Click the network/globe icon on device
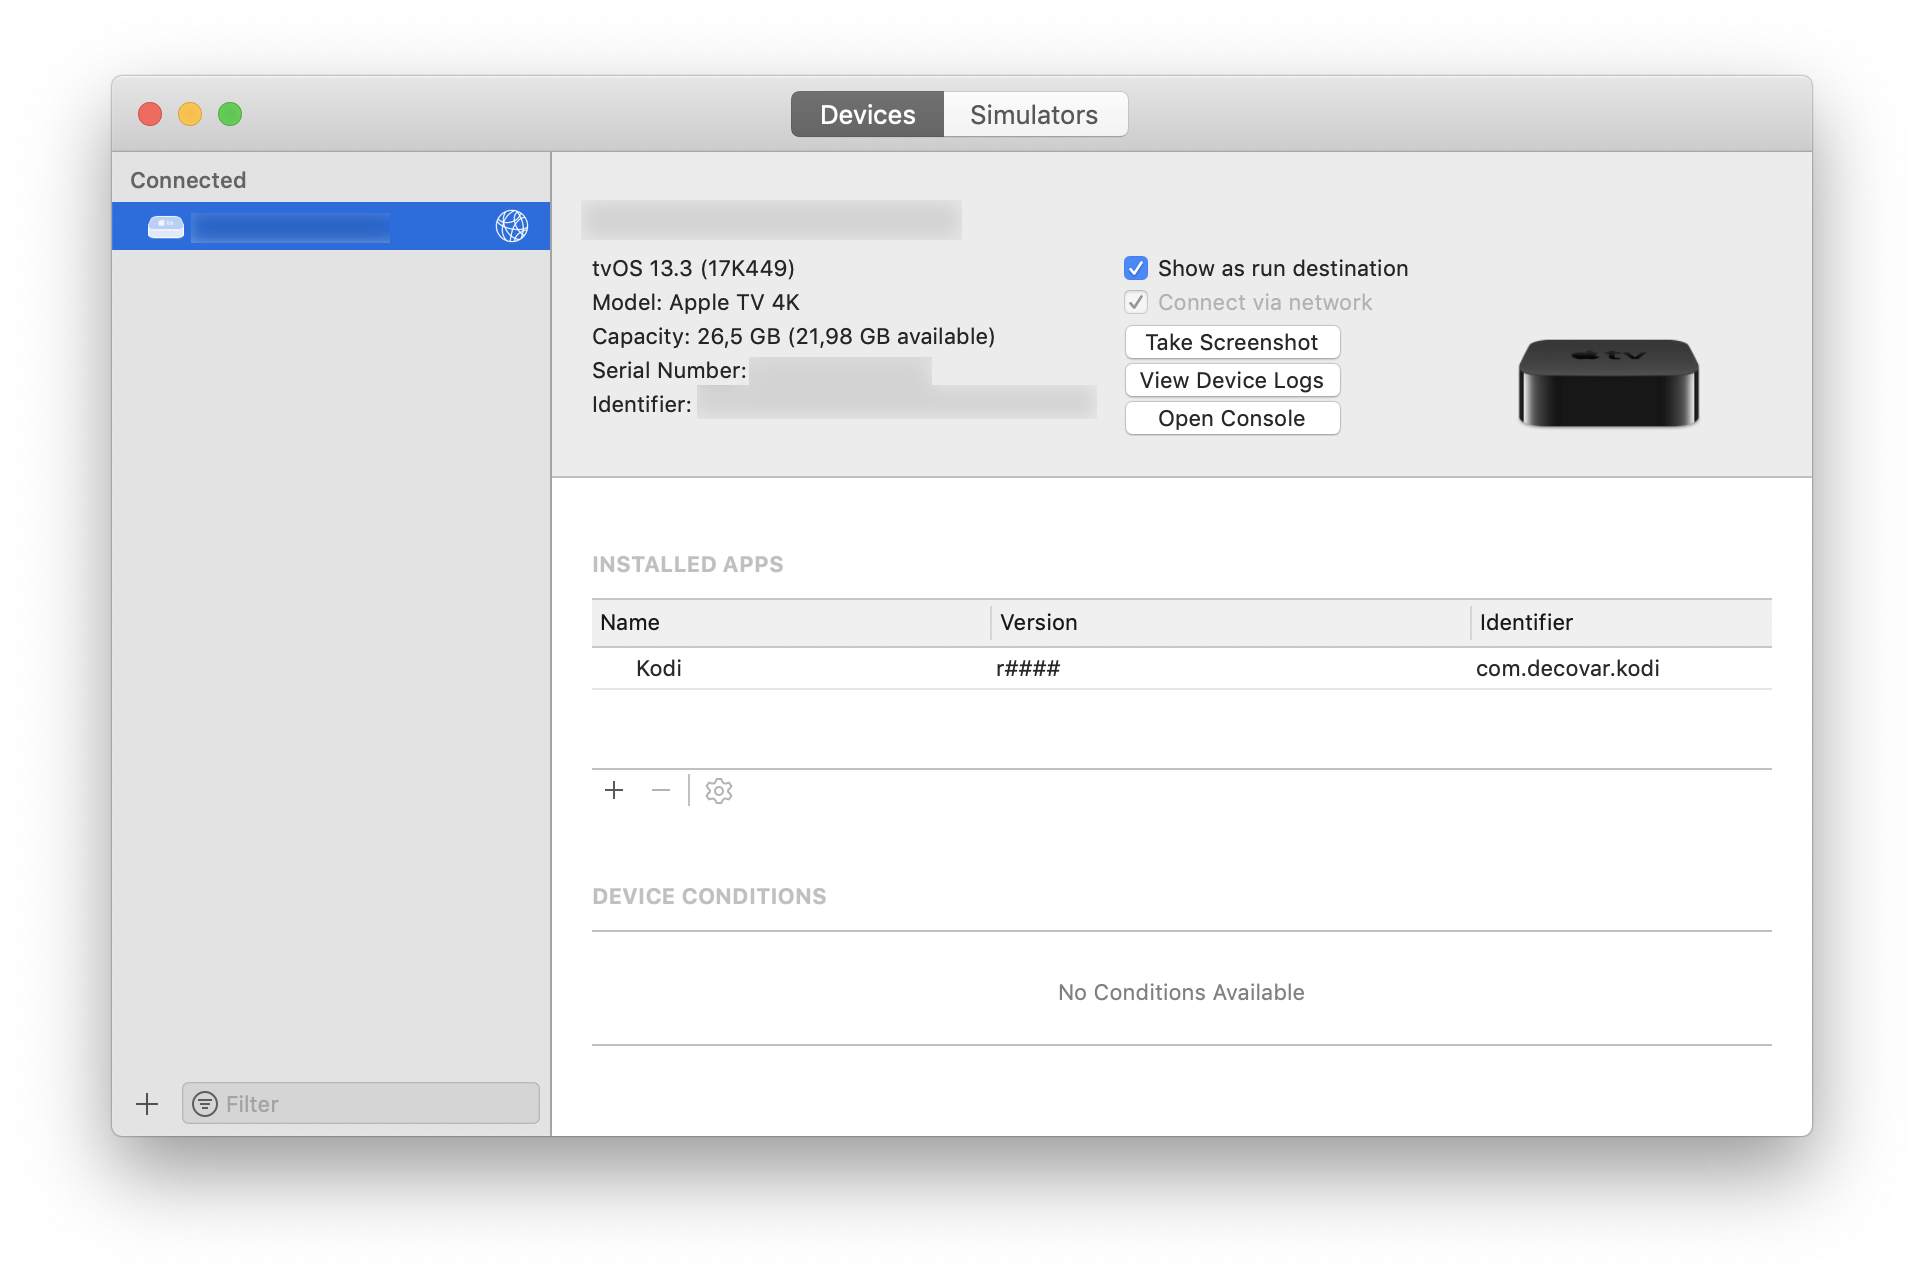 click(510, 224)
